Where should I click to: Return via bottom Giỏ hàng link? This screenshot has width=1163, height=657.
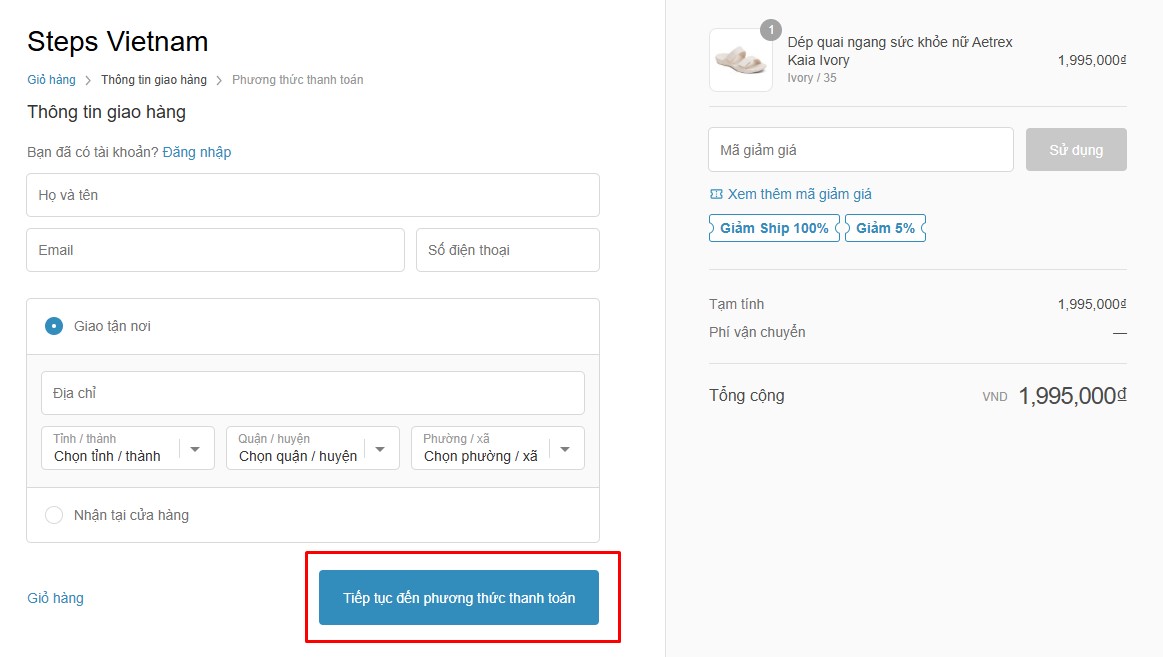point(55,598)
